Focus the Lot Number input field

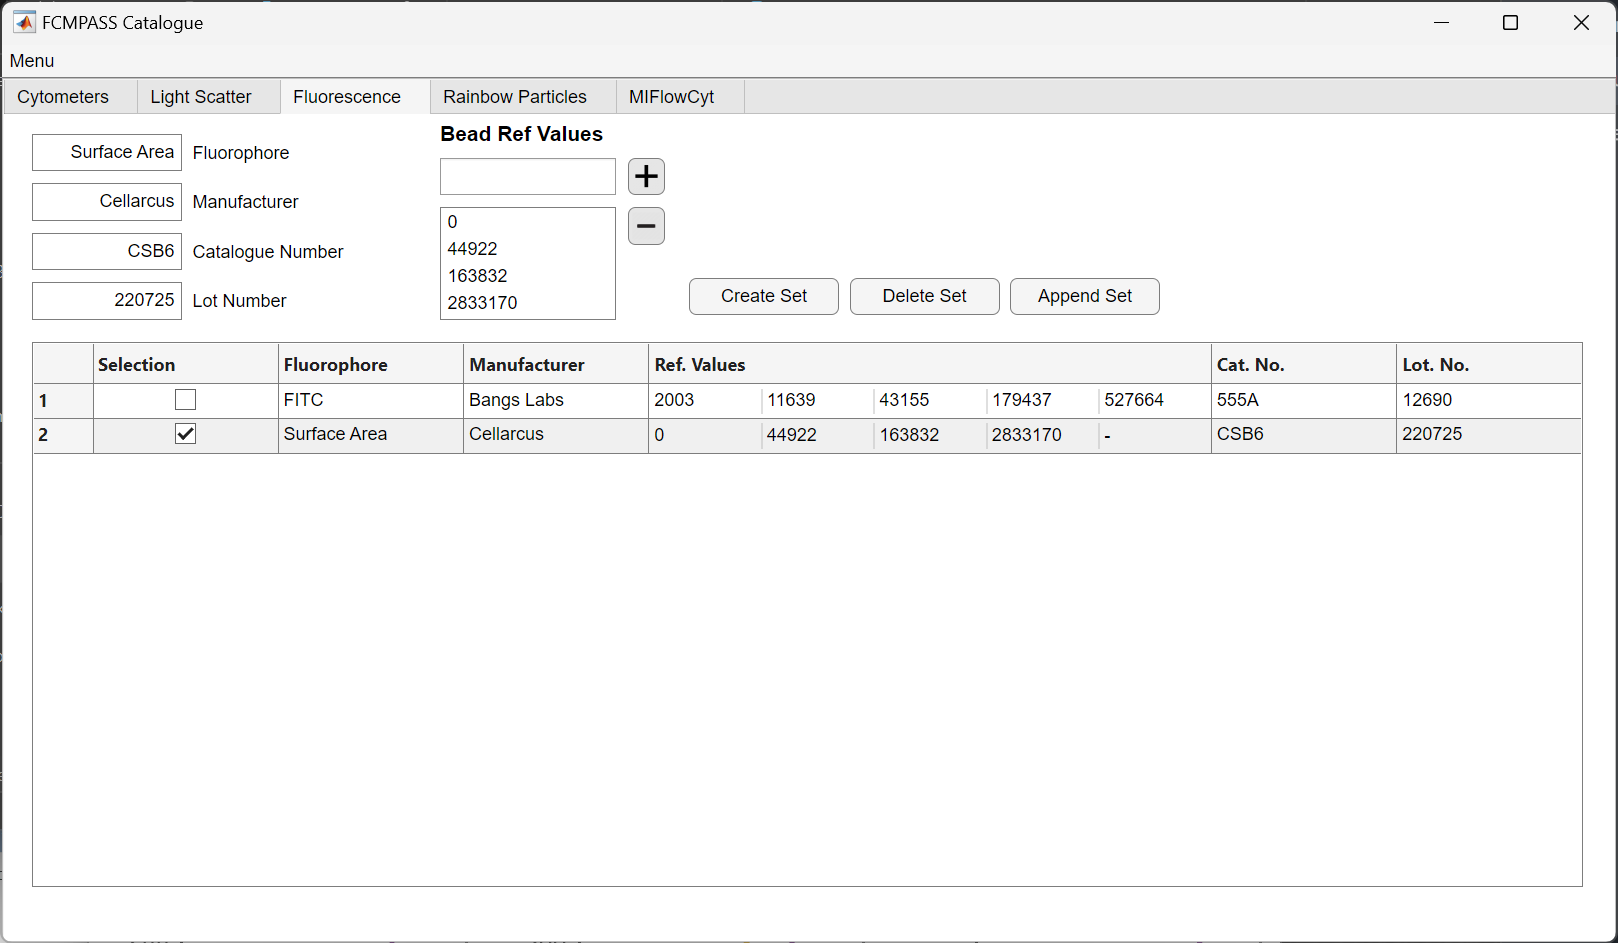pyautogui.click(x=107, y=300)
